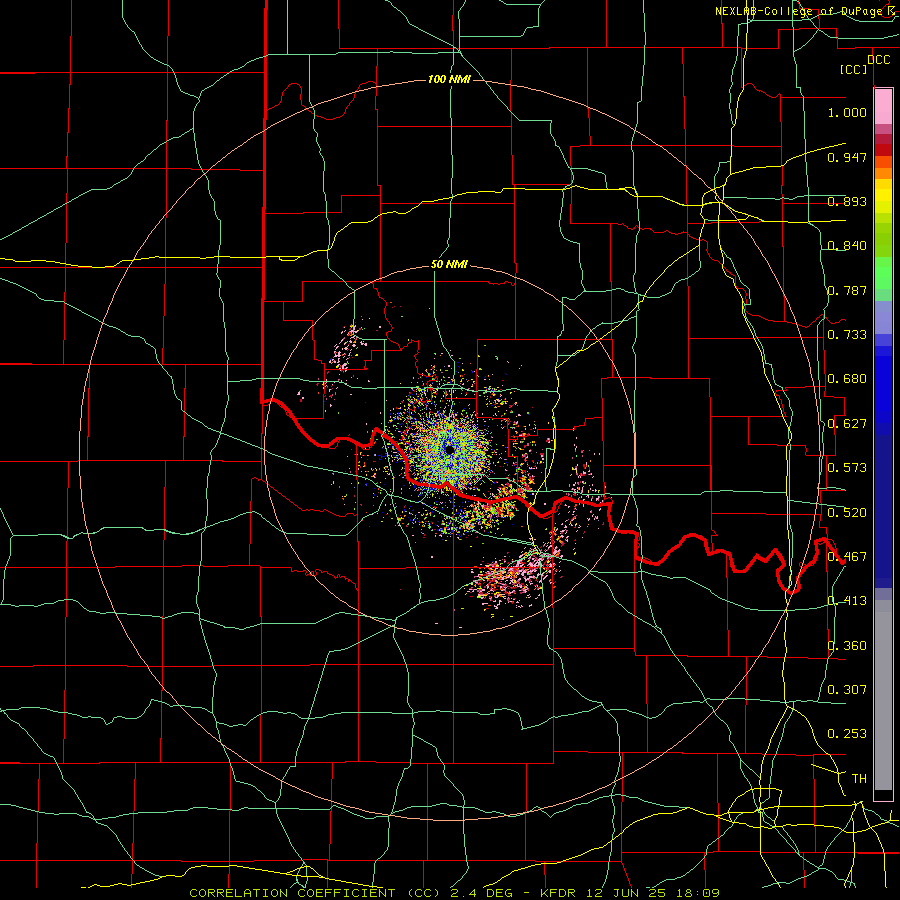Select the 0.787 legend value

tap(847, 290)
